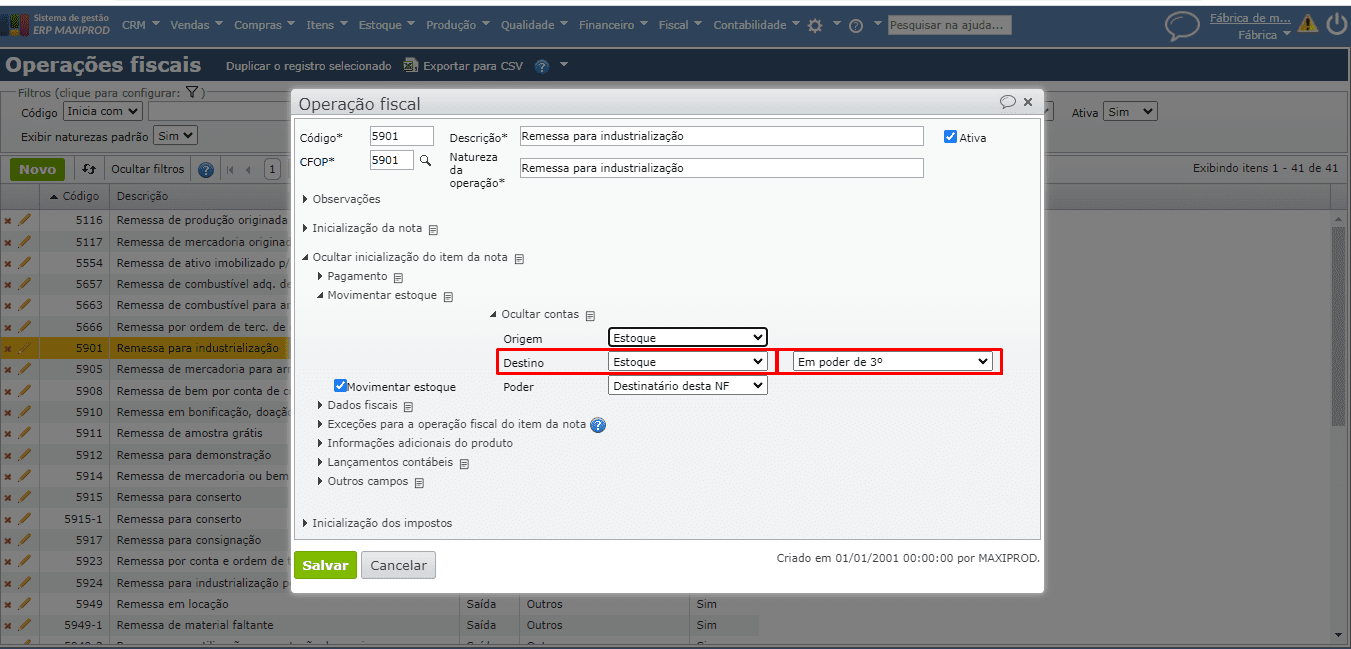Open the Vendas menu
The image size is (1351, 649).
pos(197,25)
